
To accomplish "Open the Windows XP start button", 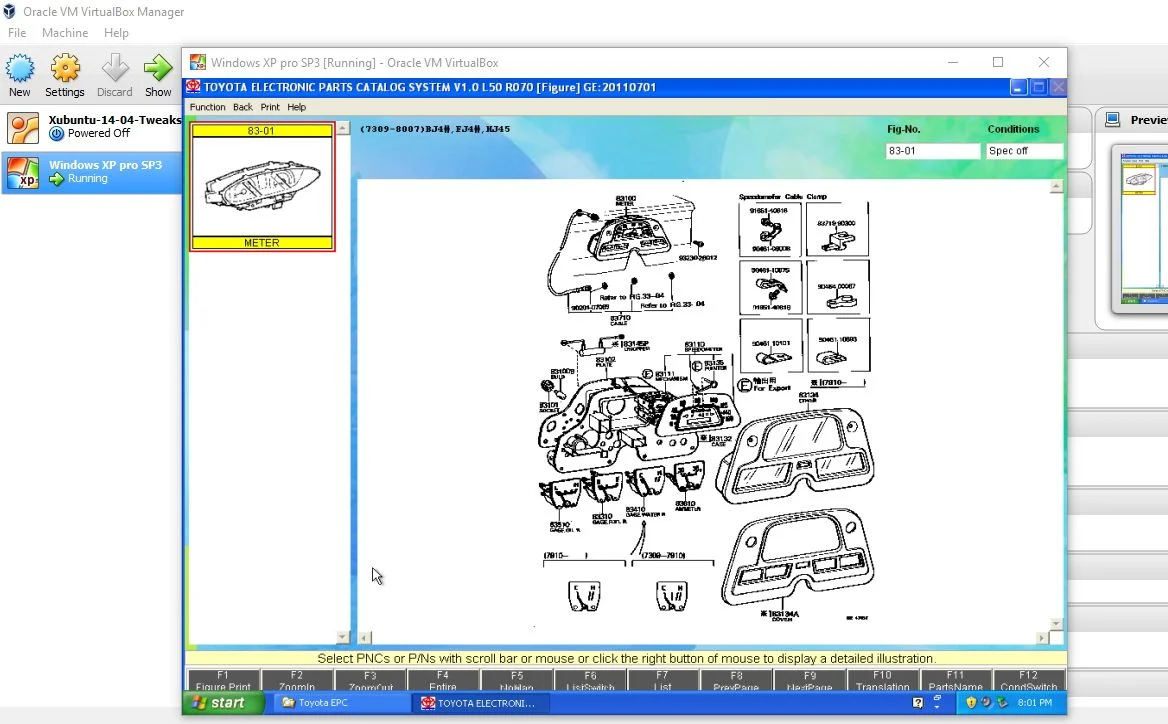I will 223,702.
